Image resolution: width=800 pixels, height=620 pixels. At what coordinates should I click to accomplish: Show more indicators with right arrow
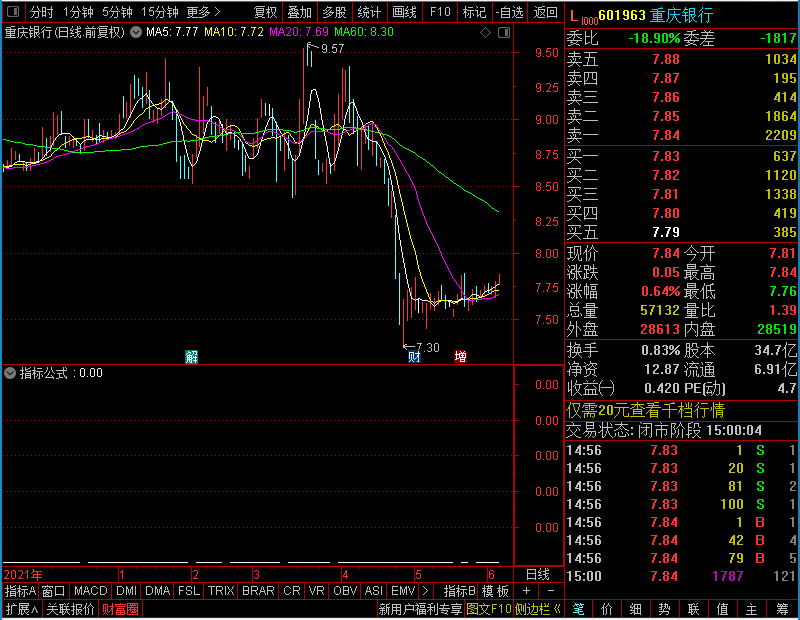[x=426, y=591]
